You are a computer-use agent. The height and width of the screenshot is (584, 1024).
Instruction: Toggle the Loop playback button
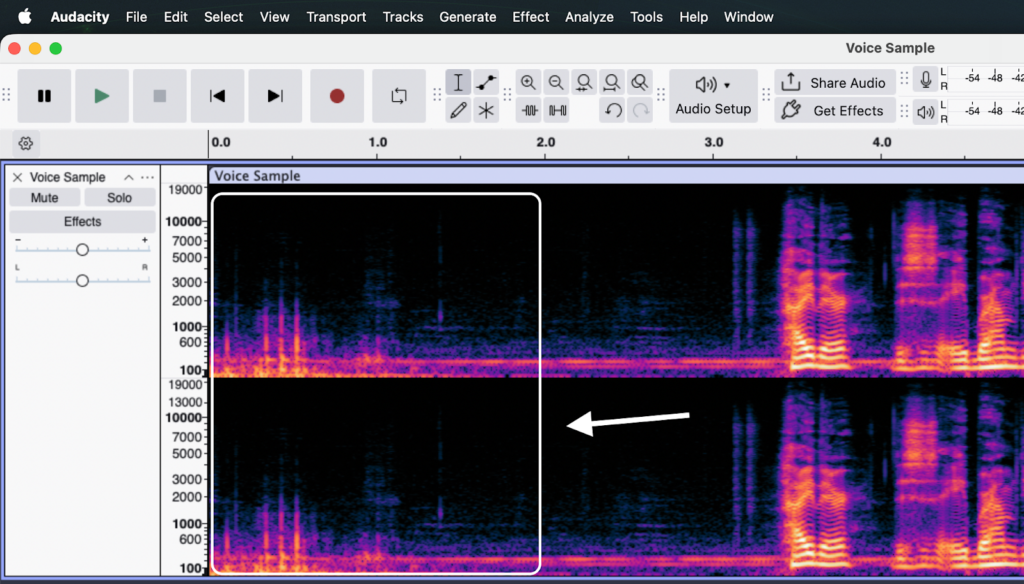click(x=399, y=96)
